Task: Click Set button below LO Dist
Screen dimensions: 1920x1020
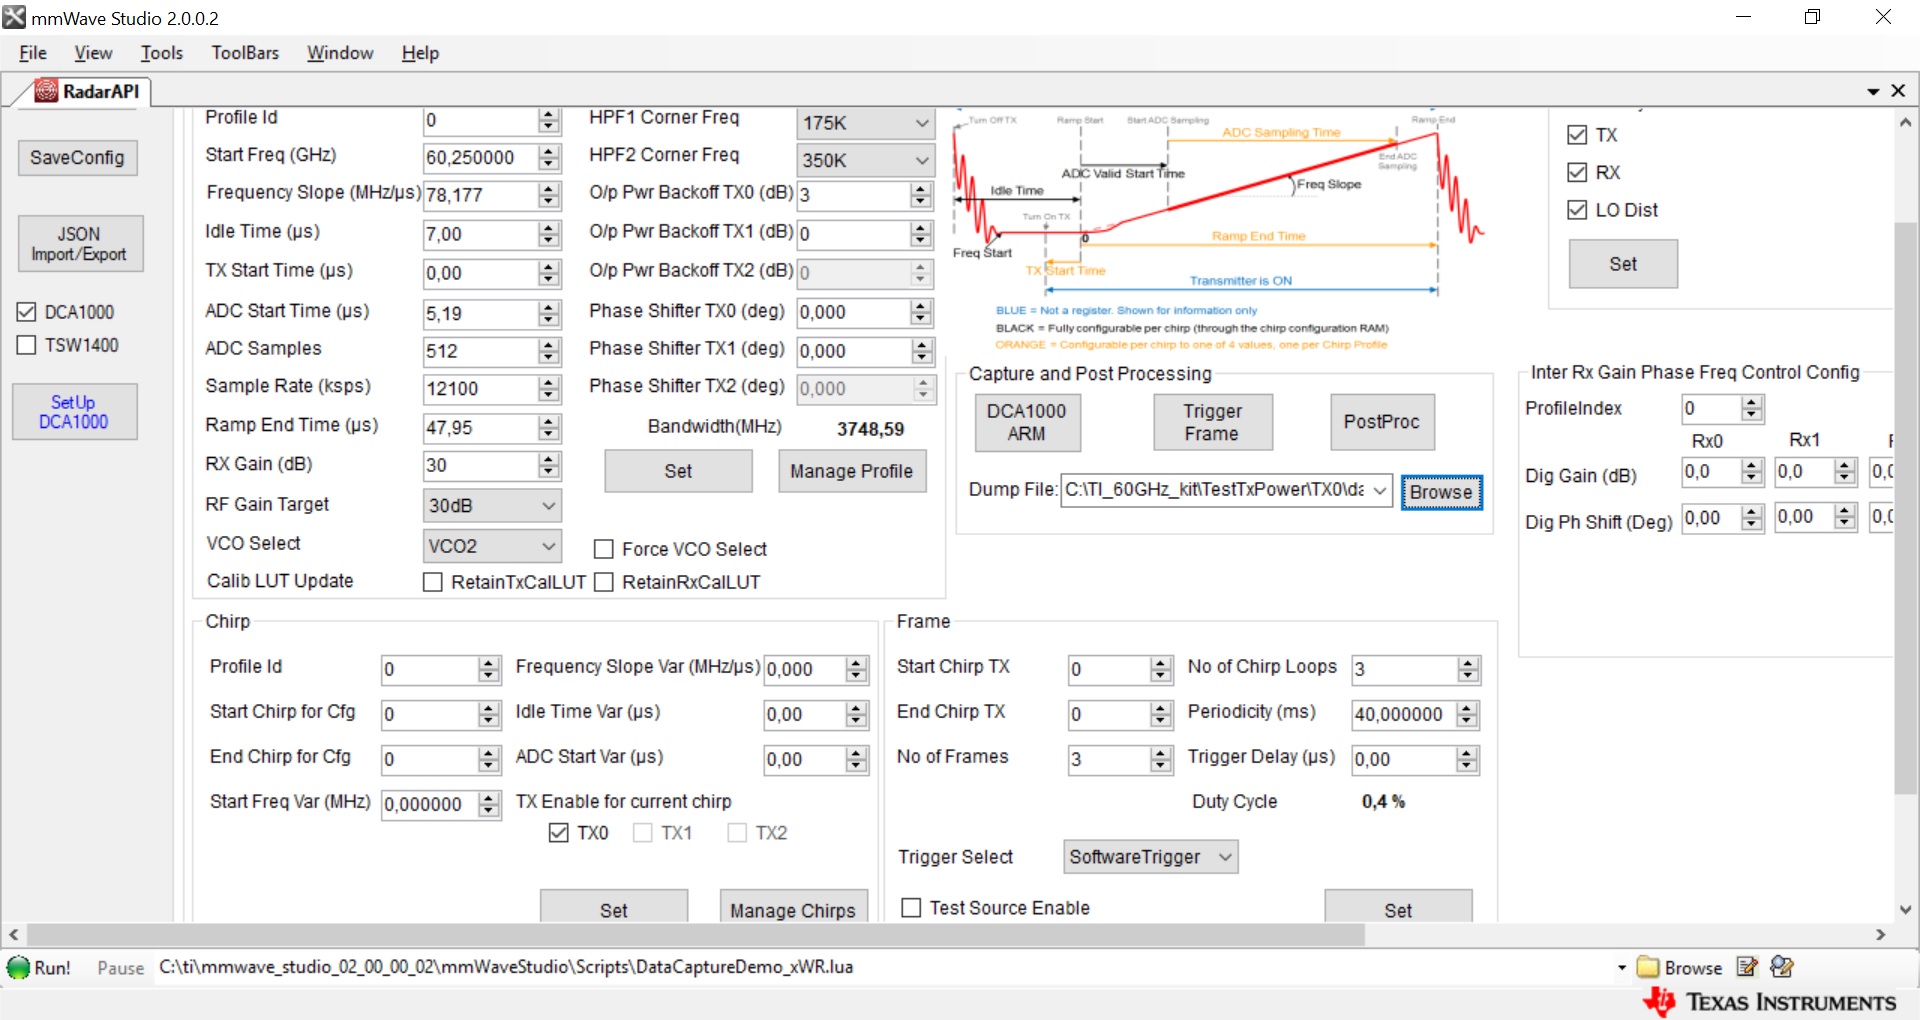Action: coord(1623,264)
